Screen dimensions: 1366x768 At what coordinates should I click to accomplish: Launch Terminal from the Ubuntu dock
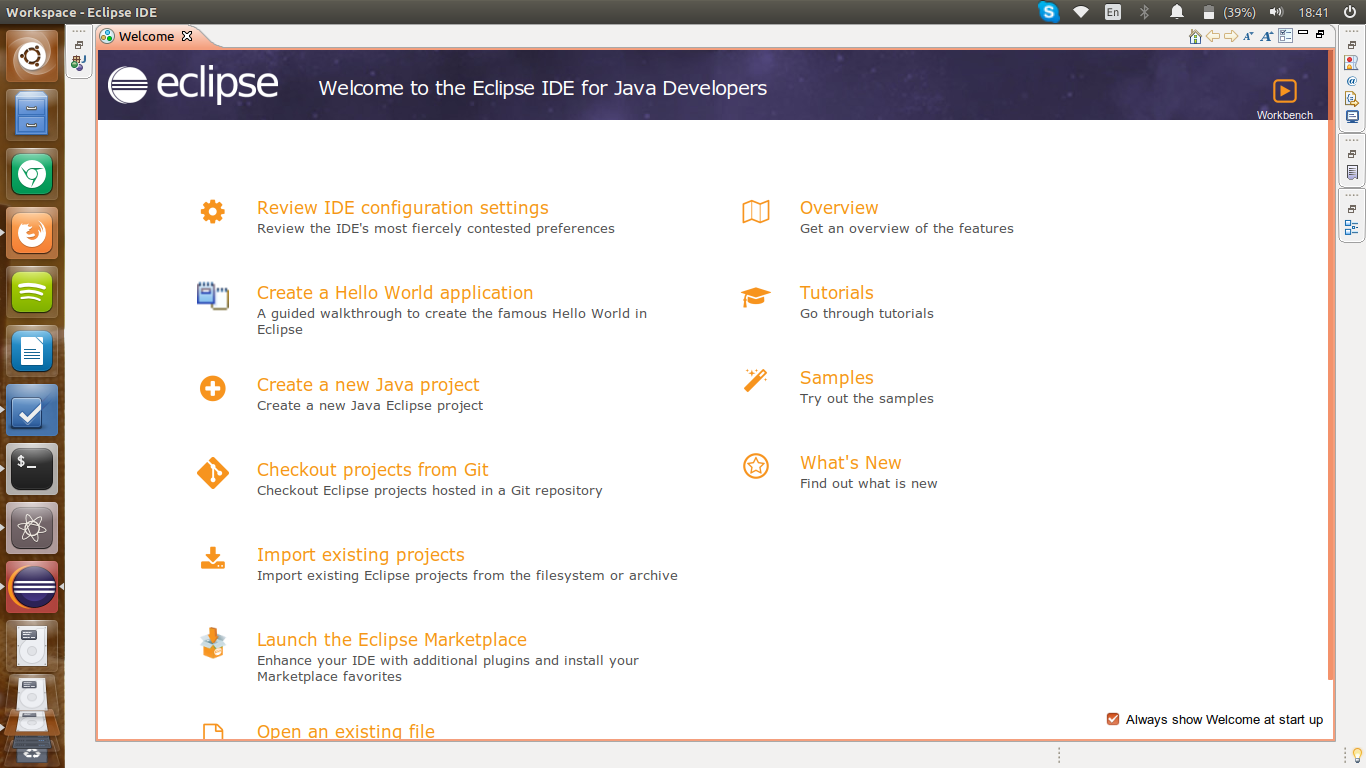tap(33, 468)
